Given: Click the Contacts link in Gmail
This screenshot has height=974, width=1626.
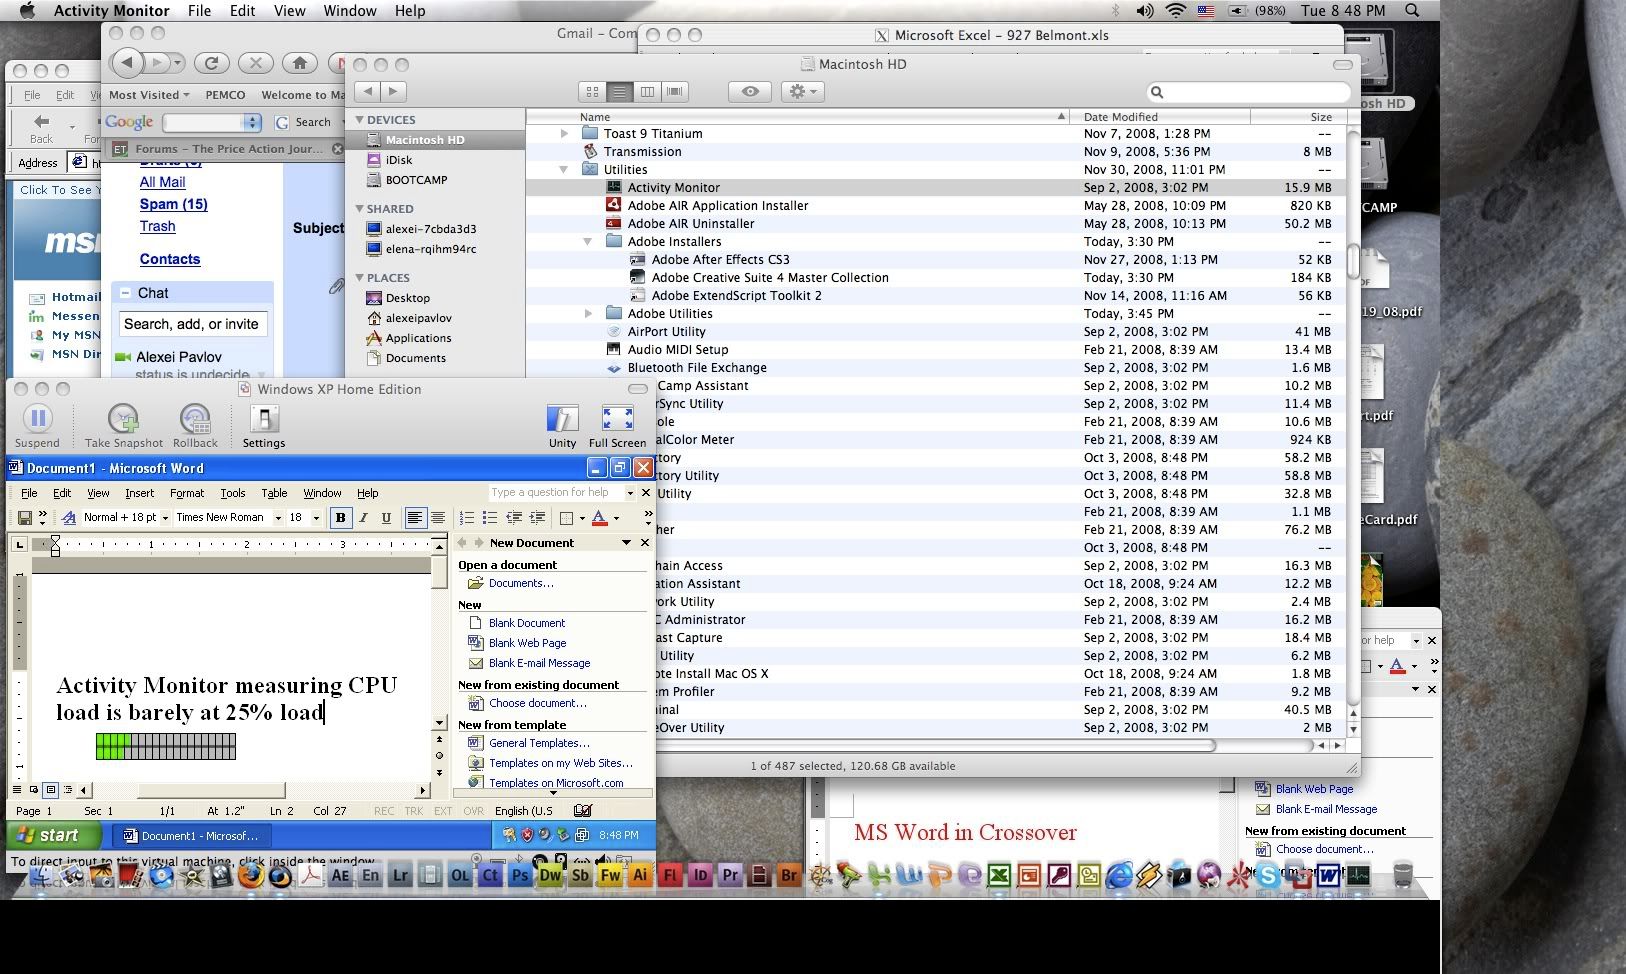Looking at the screenshot, I should click(170, 259).
